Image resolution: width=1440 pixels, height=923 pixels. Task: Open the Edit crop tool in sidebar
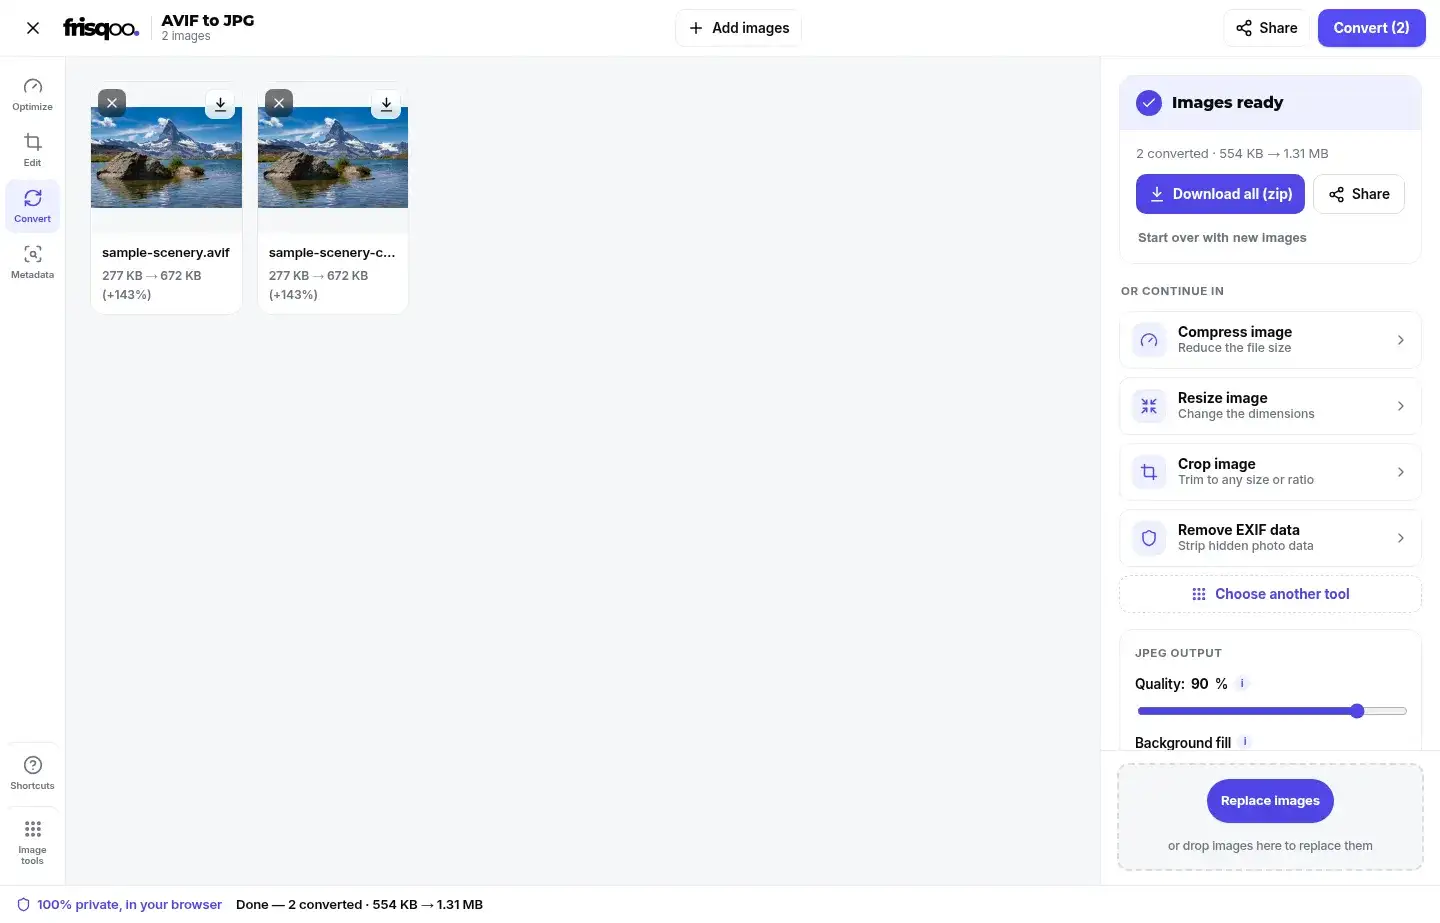pos(33,150)
